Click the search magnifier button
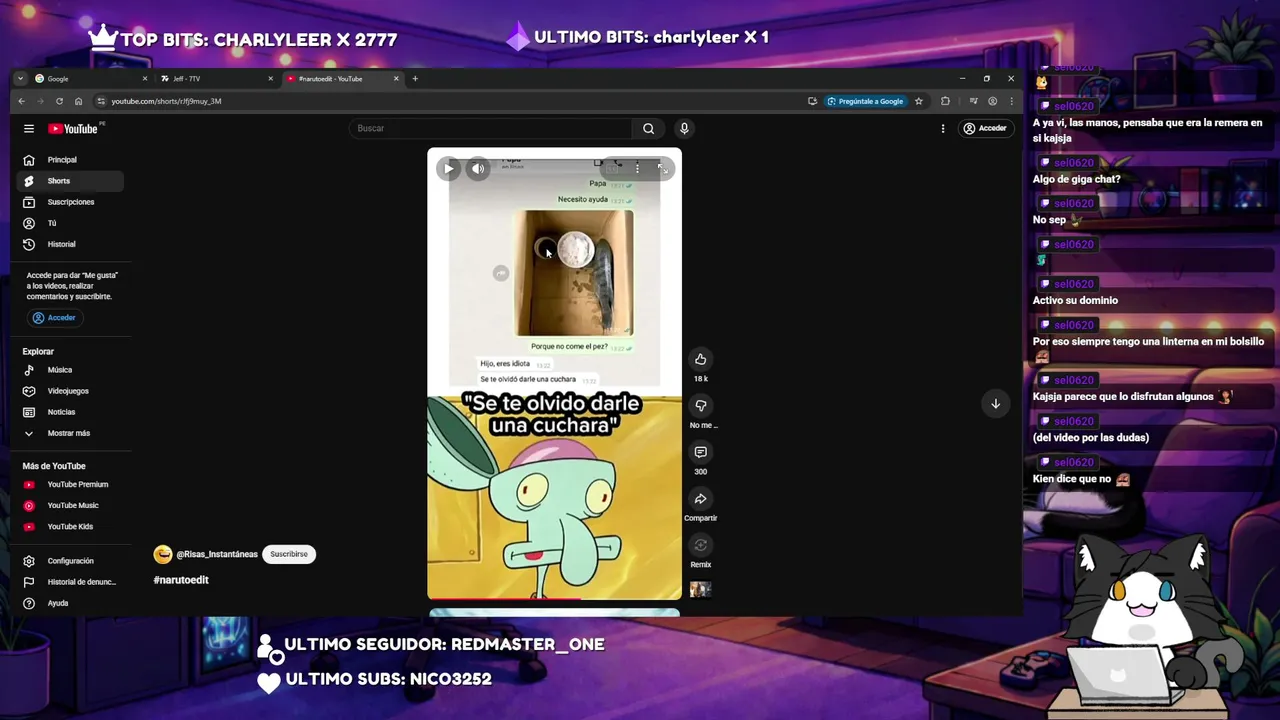The height and width of the screenshot is (720, 1280). [648, 128]
